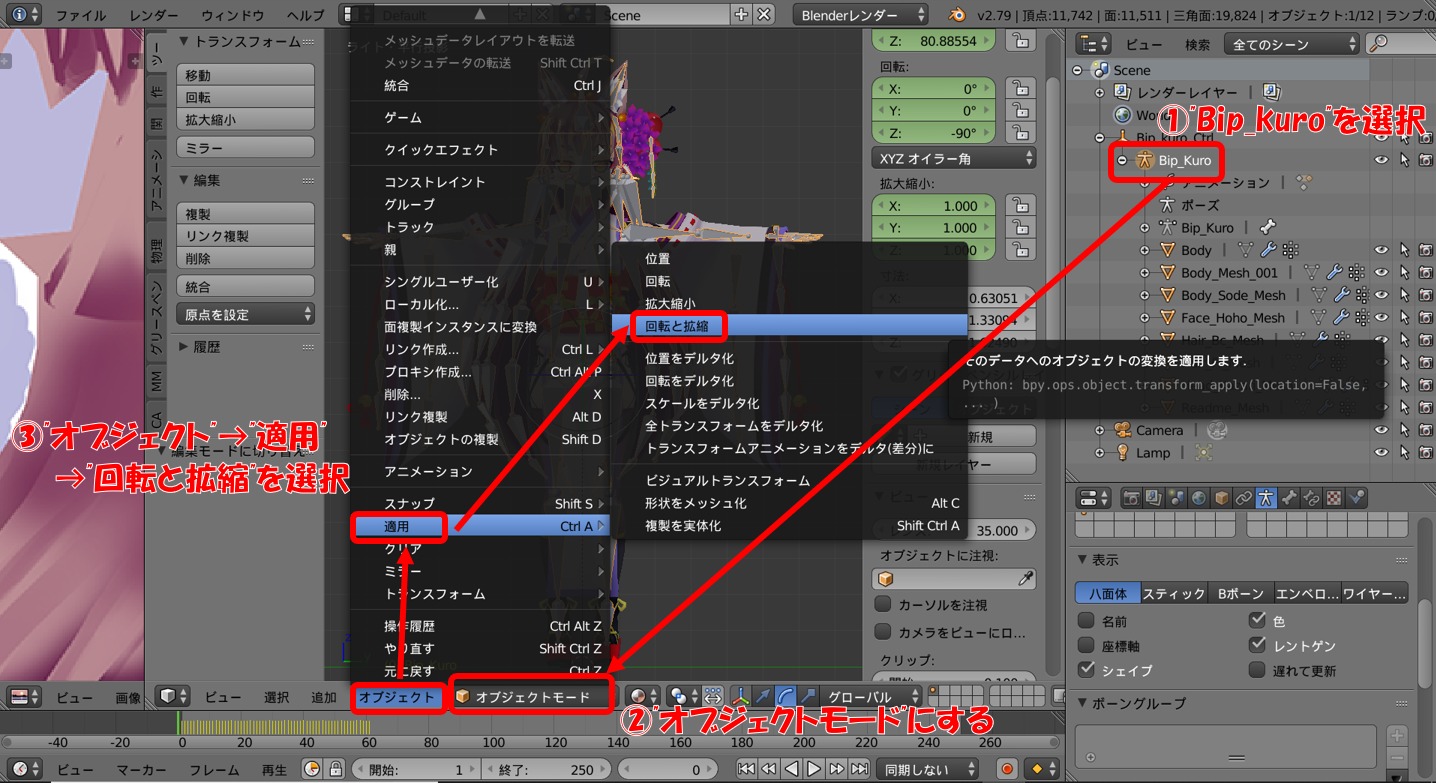Open the Constraints chain-link properties tab
This screenshot has height=783, width=1436.
1244,498
